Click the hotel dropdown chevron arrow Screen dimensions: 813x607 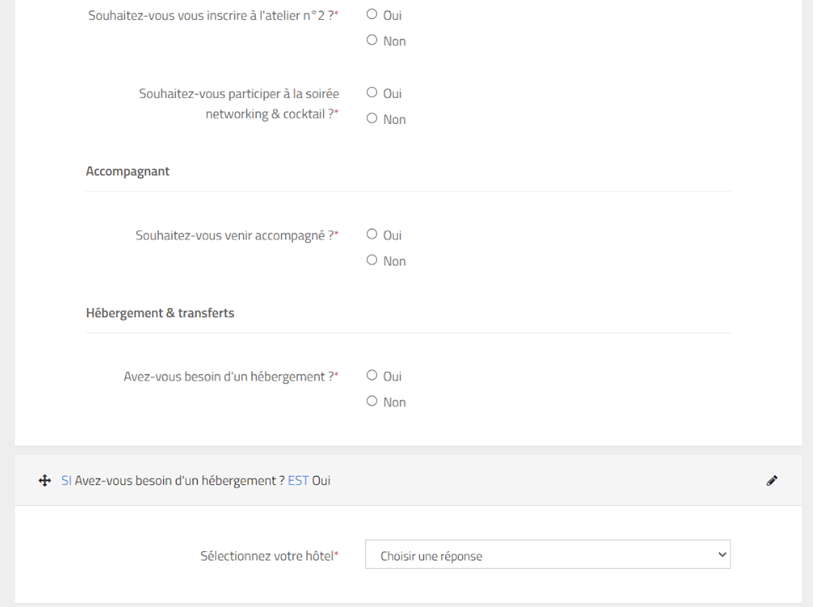point(722,555)
